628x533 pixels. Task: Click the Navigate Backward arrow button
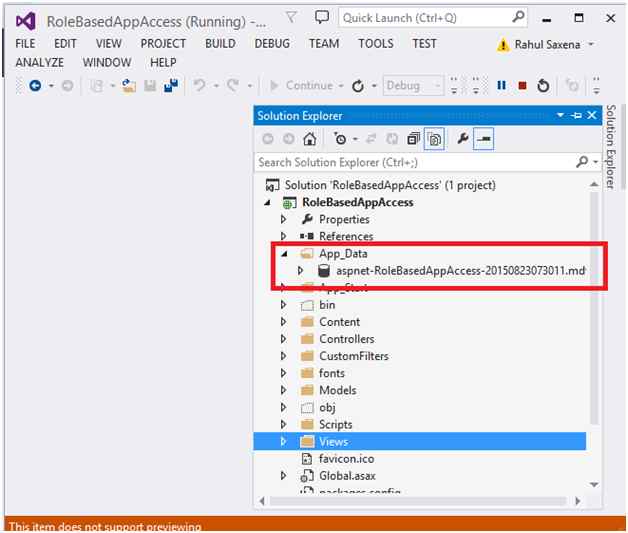pyautogui.click(x=35, y=85)
